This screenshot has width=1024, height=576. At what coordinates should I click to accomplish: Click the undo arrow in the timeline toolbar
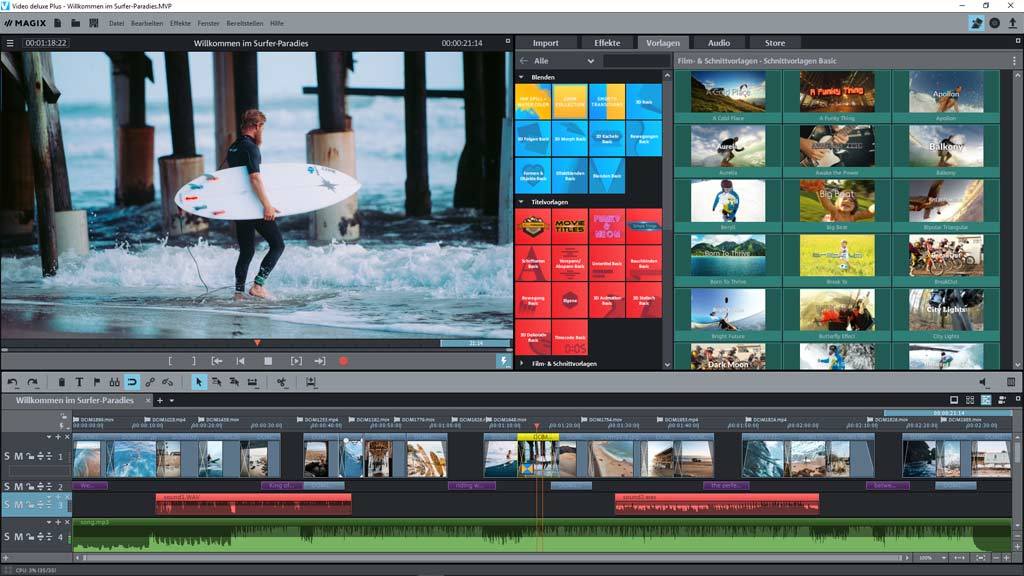coord(13,382)
